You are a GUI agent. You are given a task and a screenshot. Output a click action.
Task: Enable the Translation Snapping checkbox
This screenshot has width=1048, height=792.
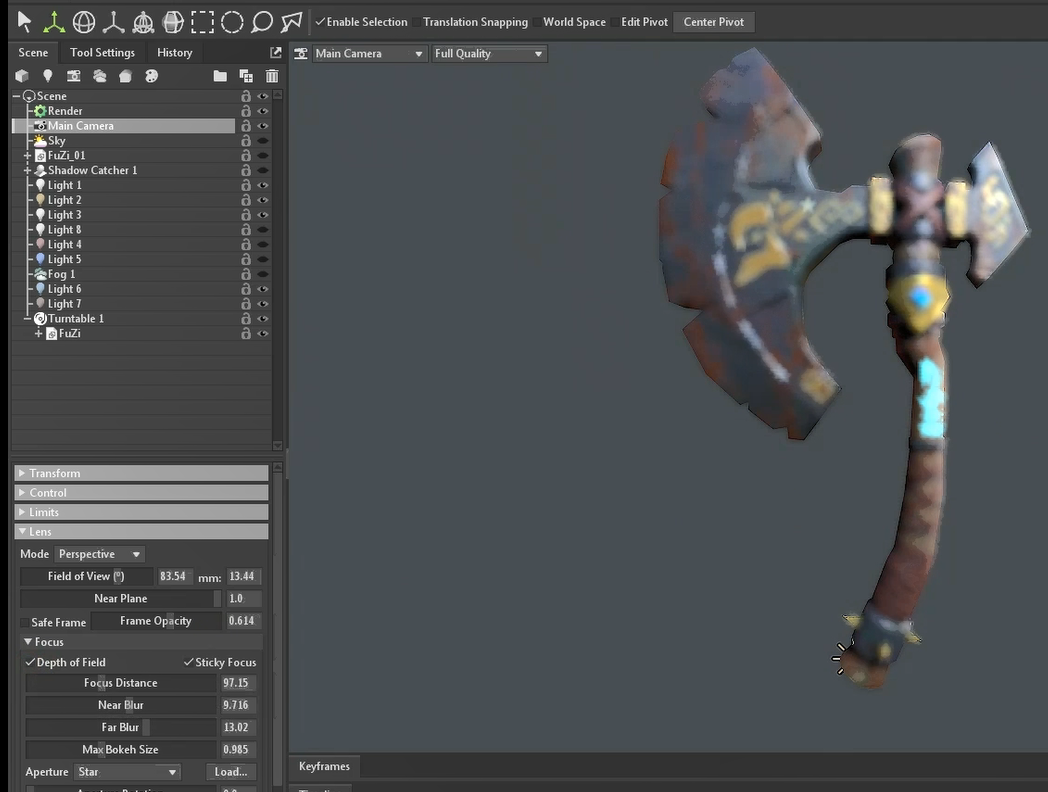(416, 22)
